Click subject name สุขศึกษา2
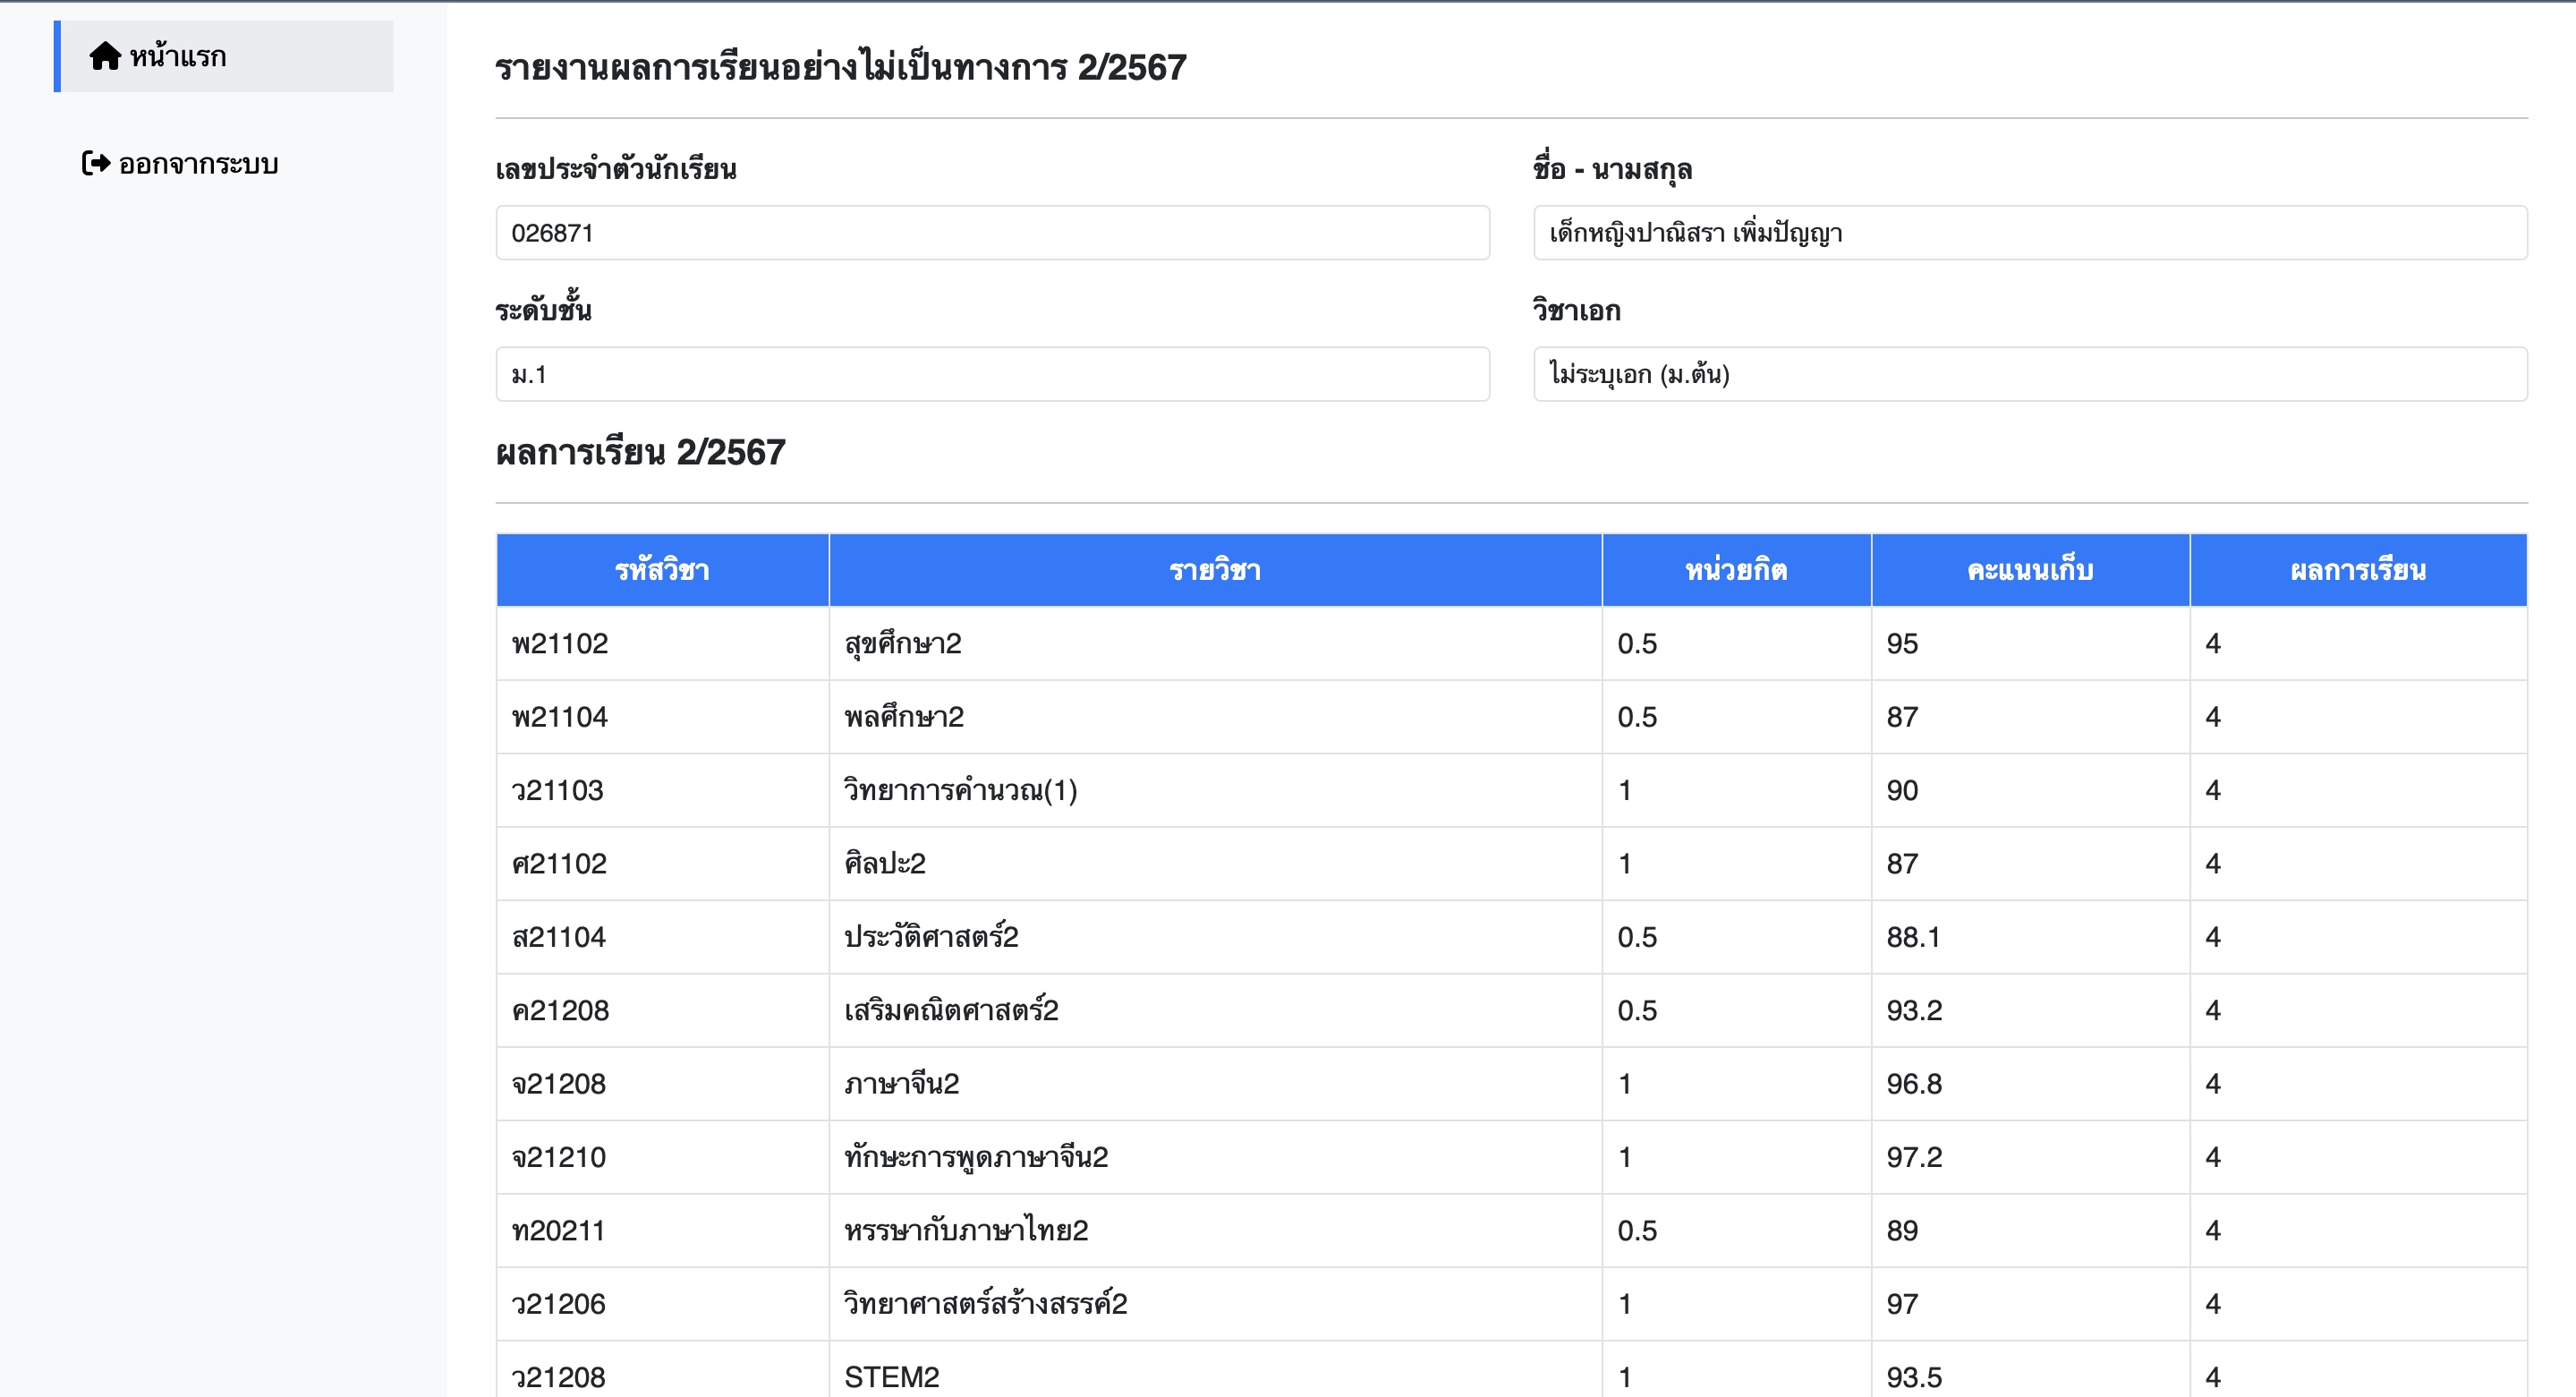 (x=903, y=644)
